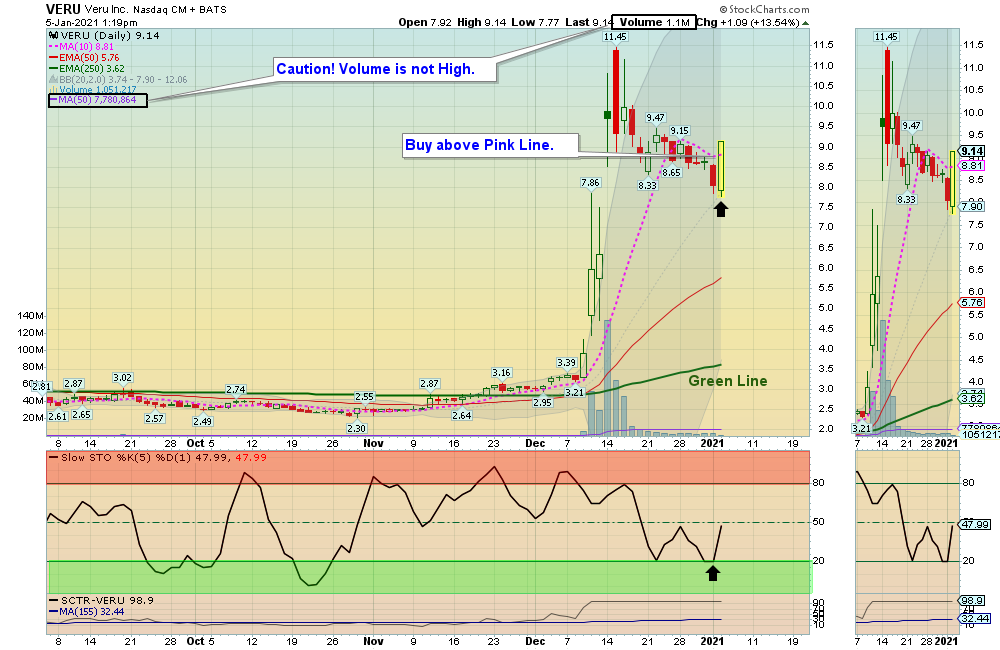This screenshot has height=650, width=1000.
Task: Click the 47.99 stochastic tag in side panel
Action: click(975, 524)
